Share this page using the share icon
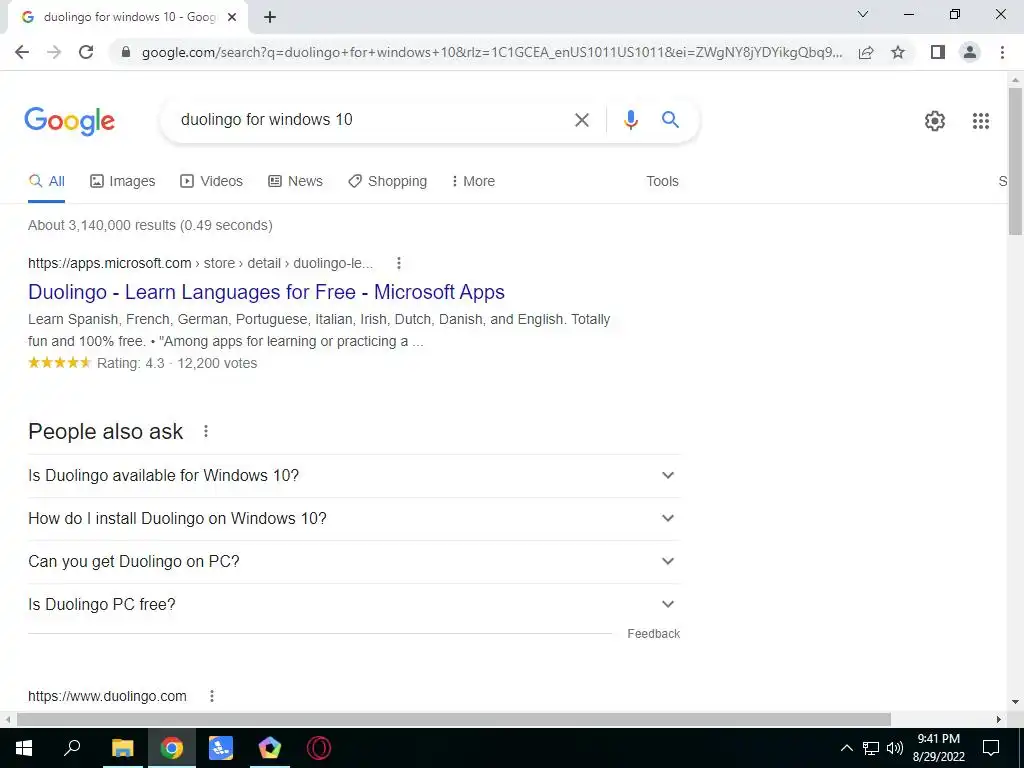Screen dimensions: 1024x768 [866, 52]
